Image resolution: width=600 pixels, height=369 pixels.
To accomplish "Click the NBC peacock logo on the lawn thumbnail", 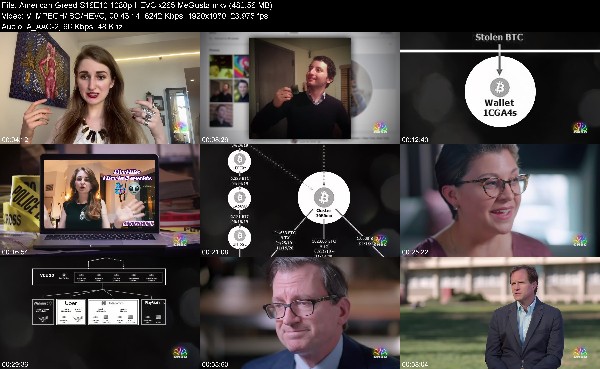I will [x=580, y=352].
